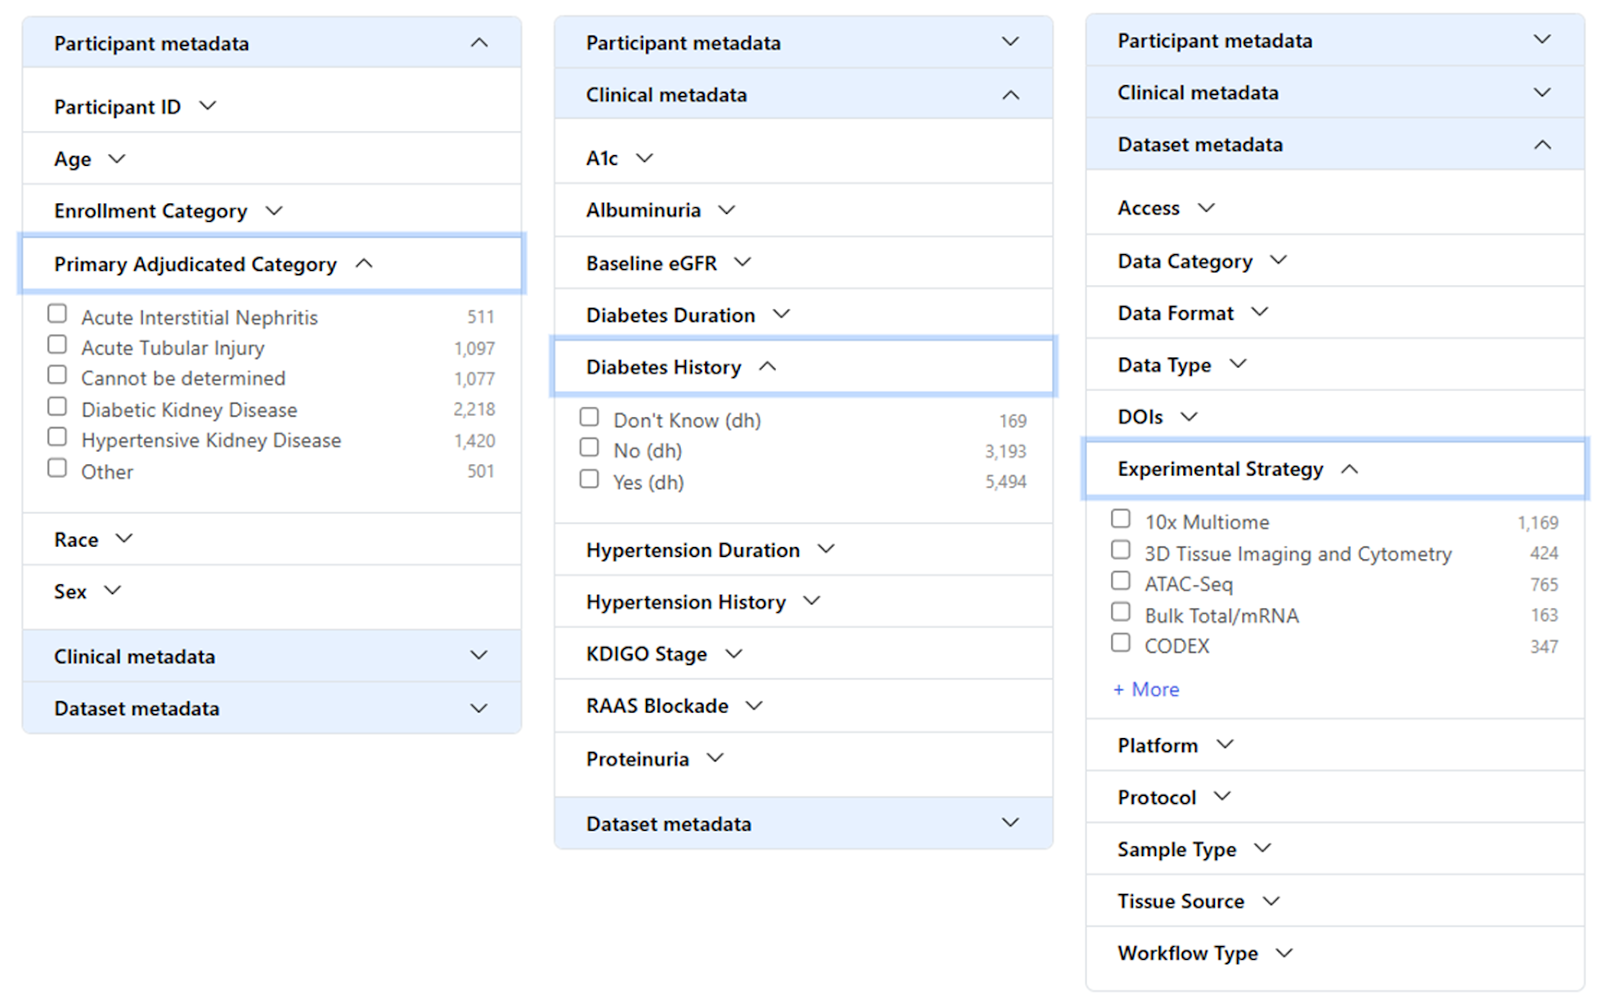Image resolution: width=1600 pixels, height=999 pixels.
Task: Collapse Dataset metadata in the right panel
Action: pos(1335,144)
